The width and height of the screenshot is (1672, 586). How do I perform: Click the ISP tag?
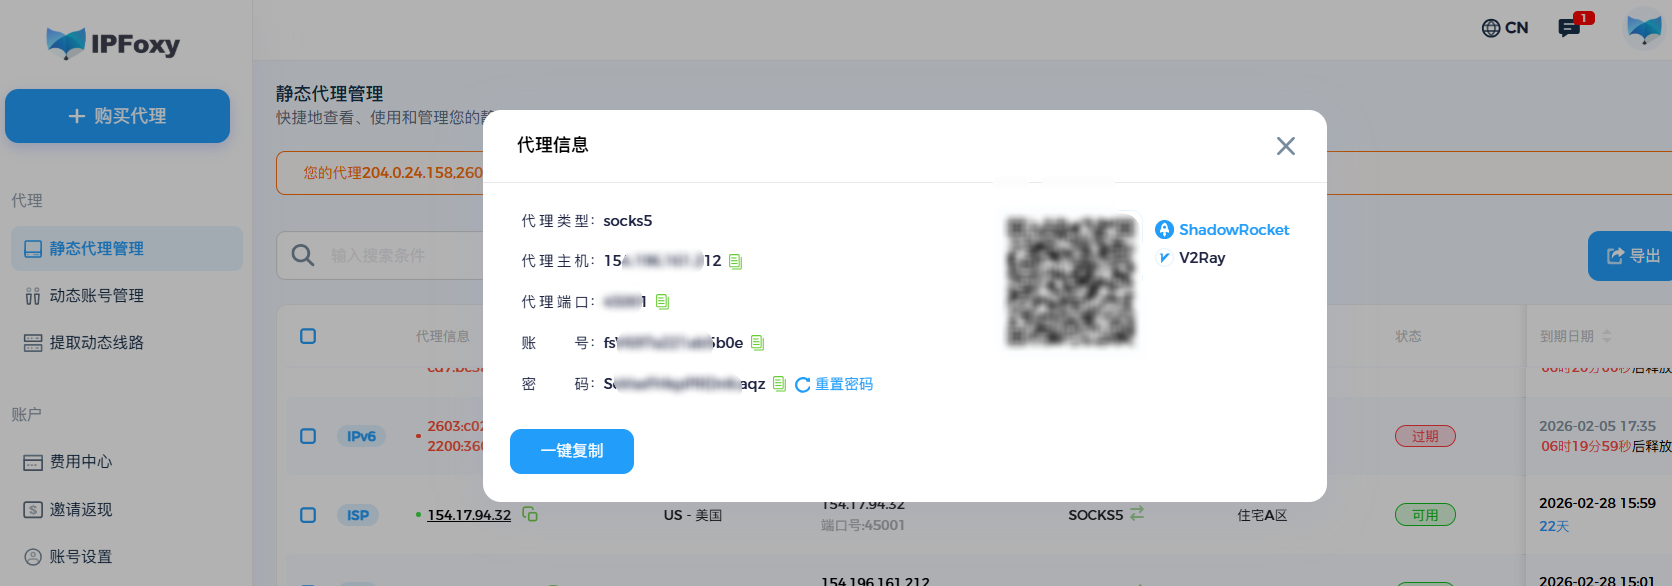coord(358,515)
